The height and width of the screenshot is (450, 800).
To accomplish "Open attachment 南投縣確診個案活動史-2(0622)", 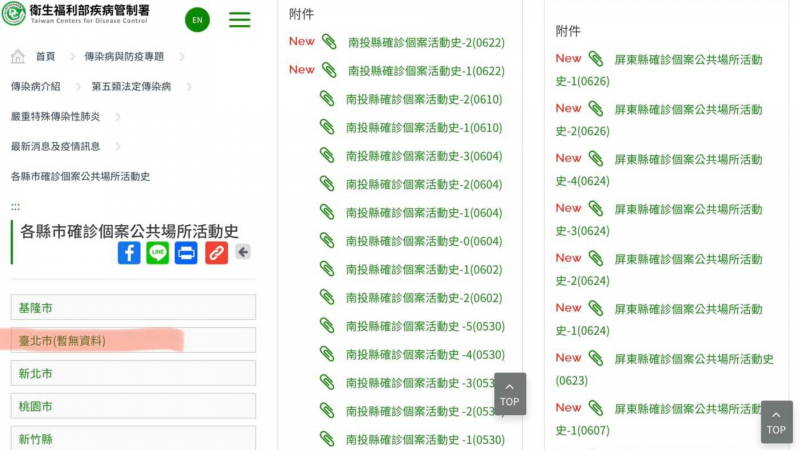I will point(425,43).
